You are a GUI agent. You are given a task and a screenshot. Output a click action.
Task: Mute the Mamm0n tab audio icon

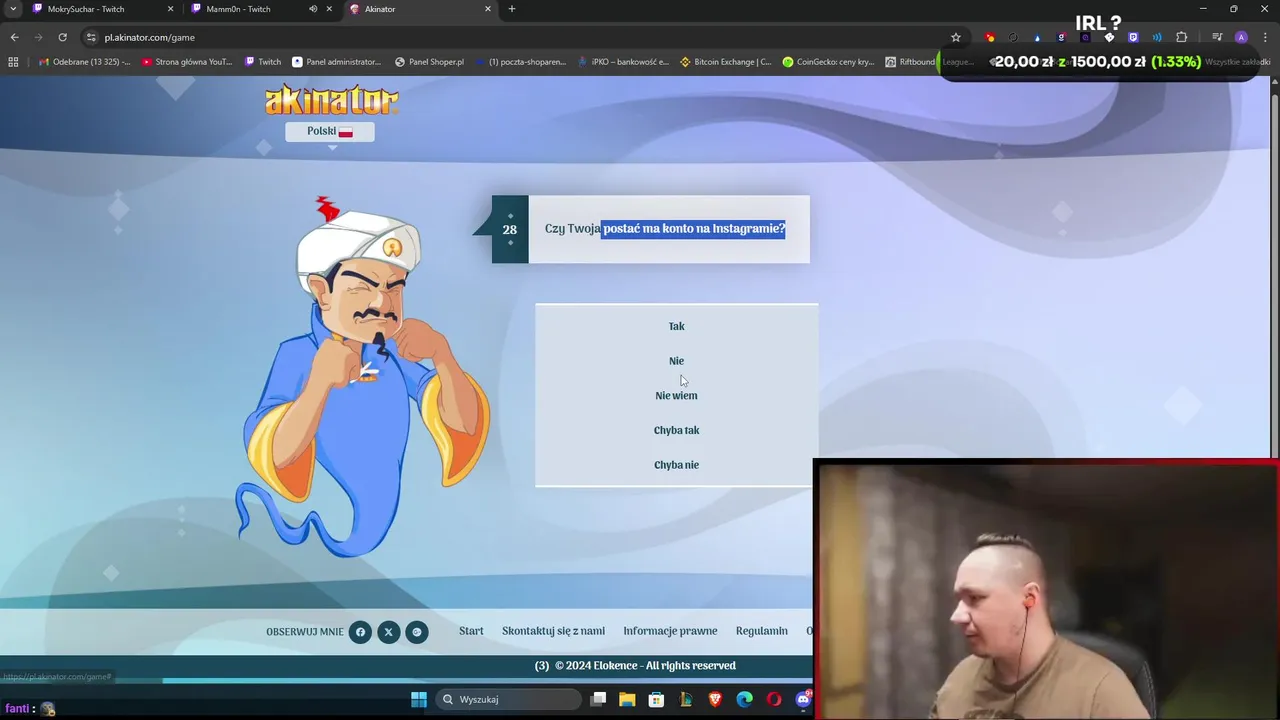coord(313,9)
